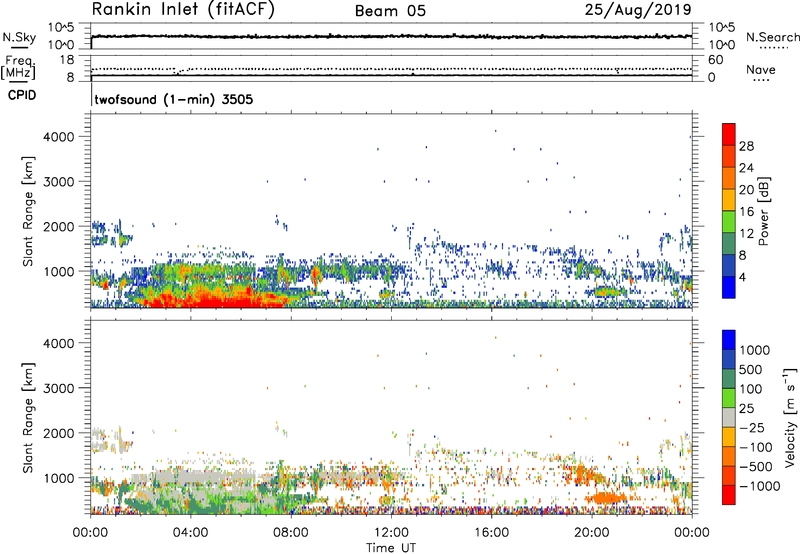Click the Power panel 'Slant Range [km]' label
Image resolution: width=800 pixels, height=554 pixels.
point(28,211)
